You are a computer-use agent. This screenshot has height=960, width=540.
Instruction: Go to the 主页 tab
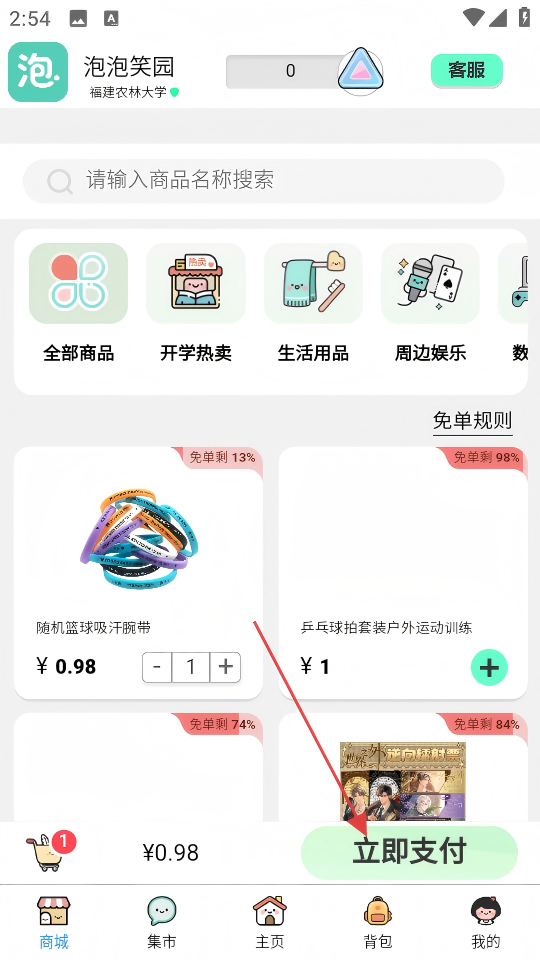(270, 923)
